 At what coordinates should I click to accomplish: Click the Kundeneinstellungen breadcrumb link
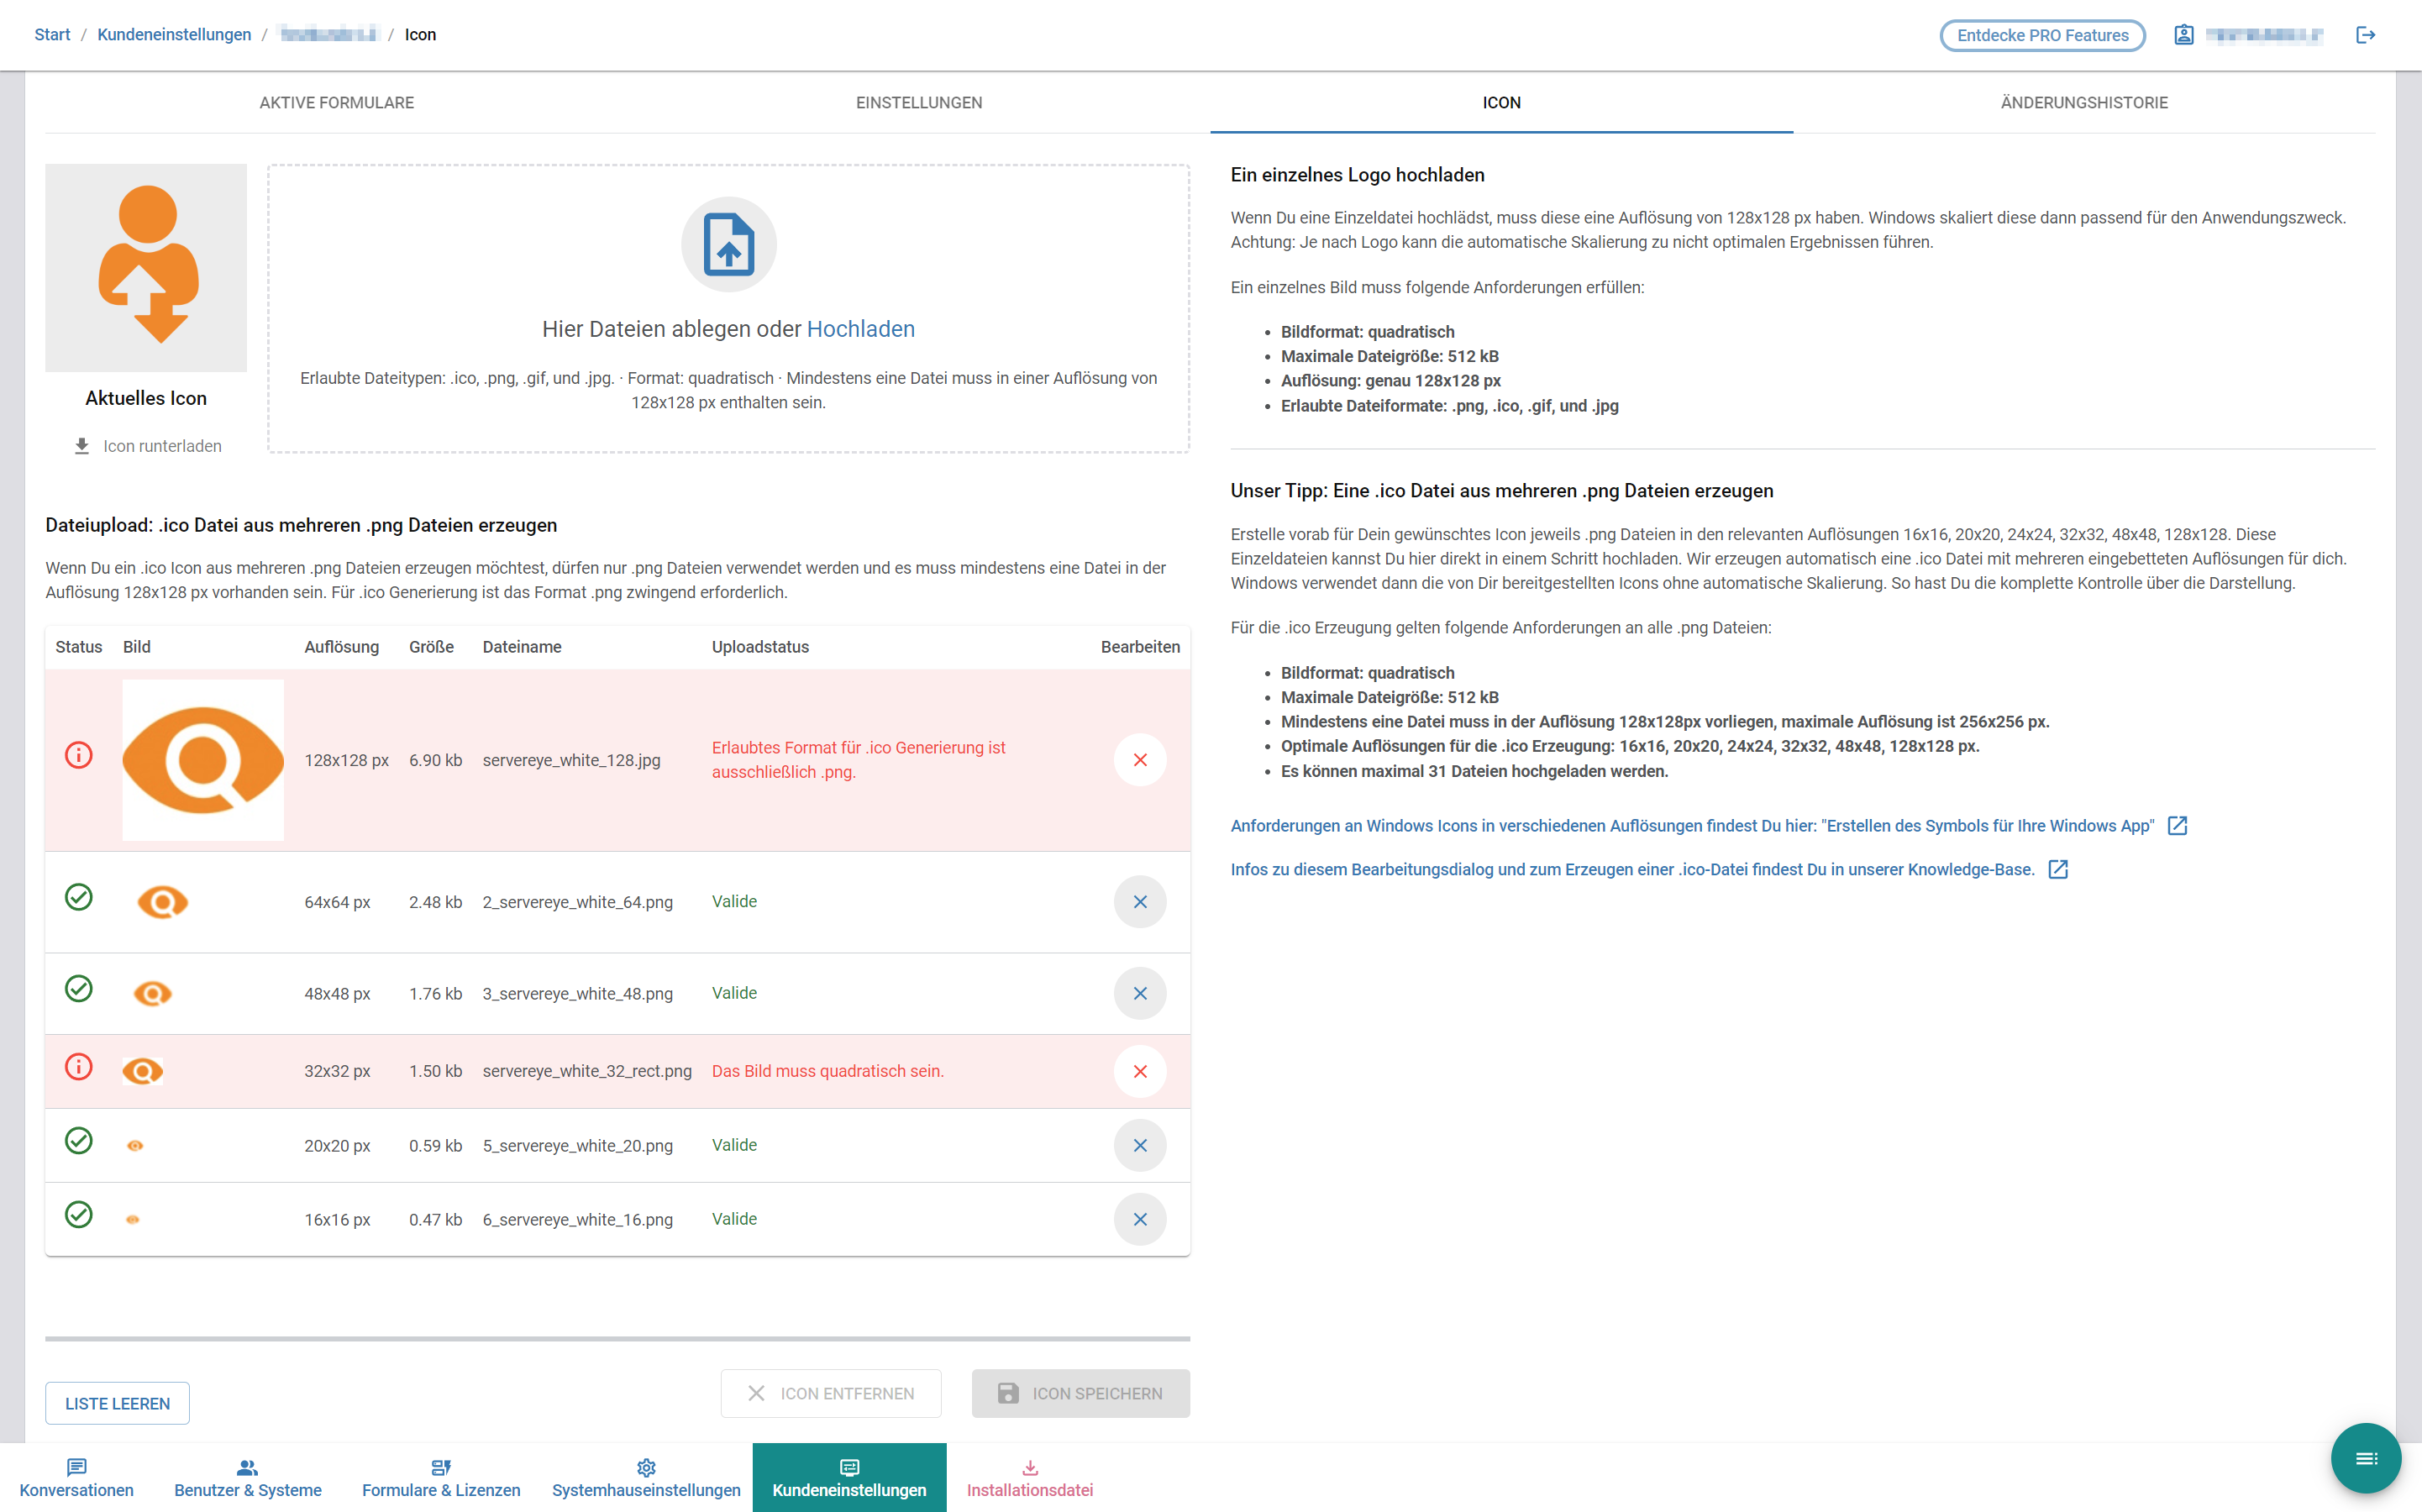pos(174,35)
